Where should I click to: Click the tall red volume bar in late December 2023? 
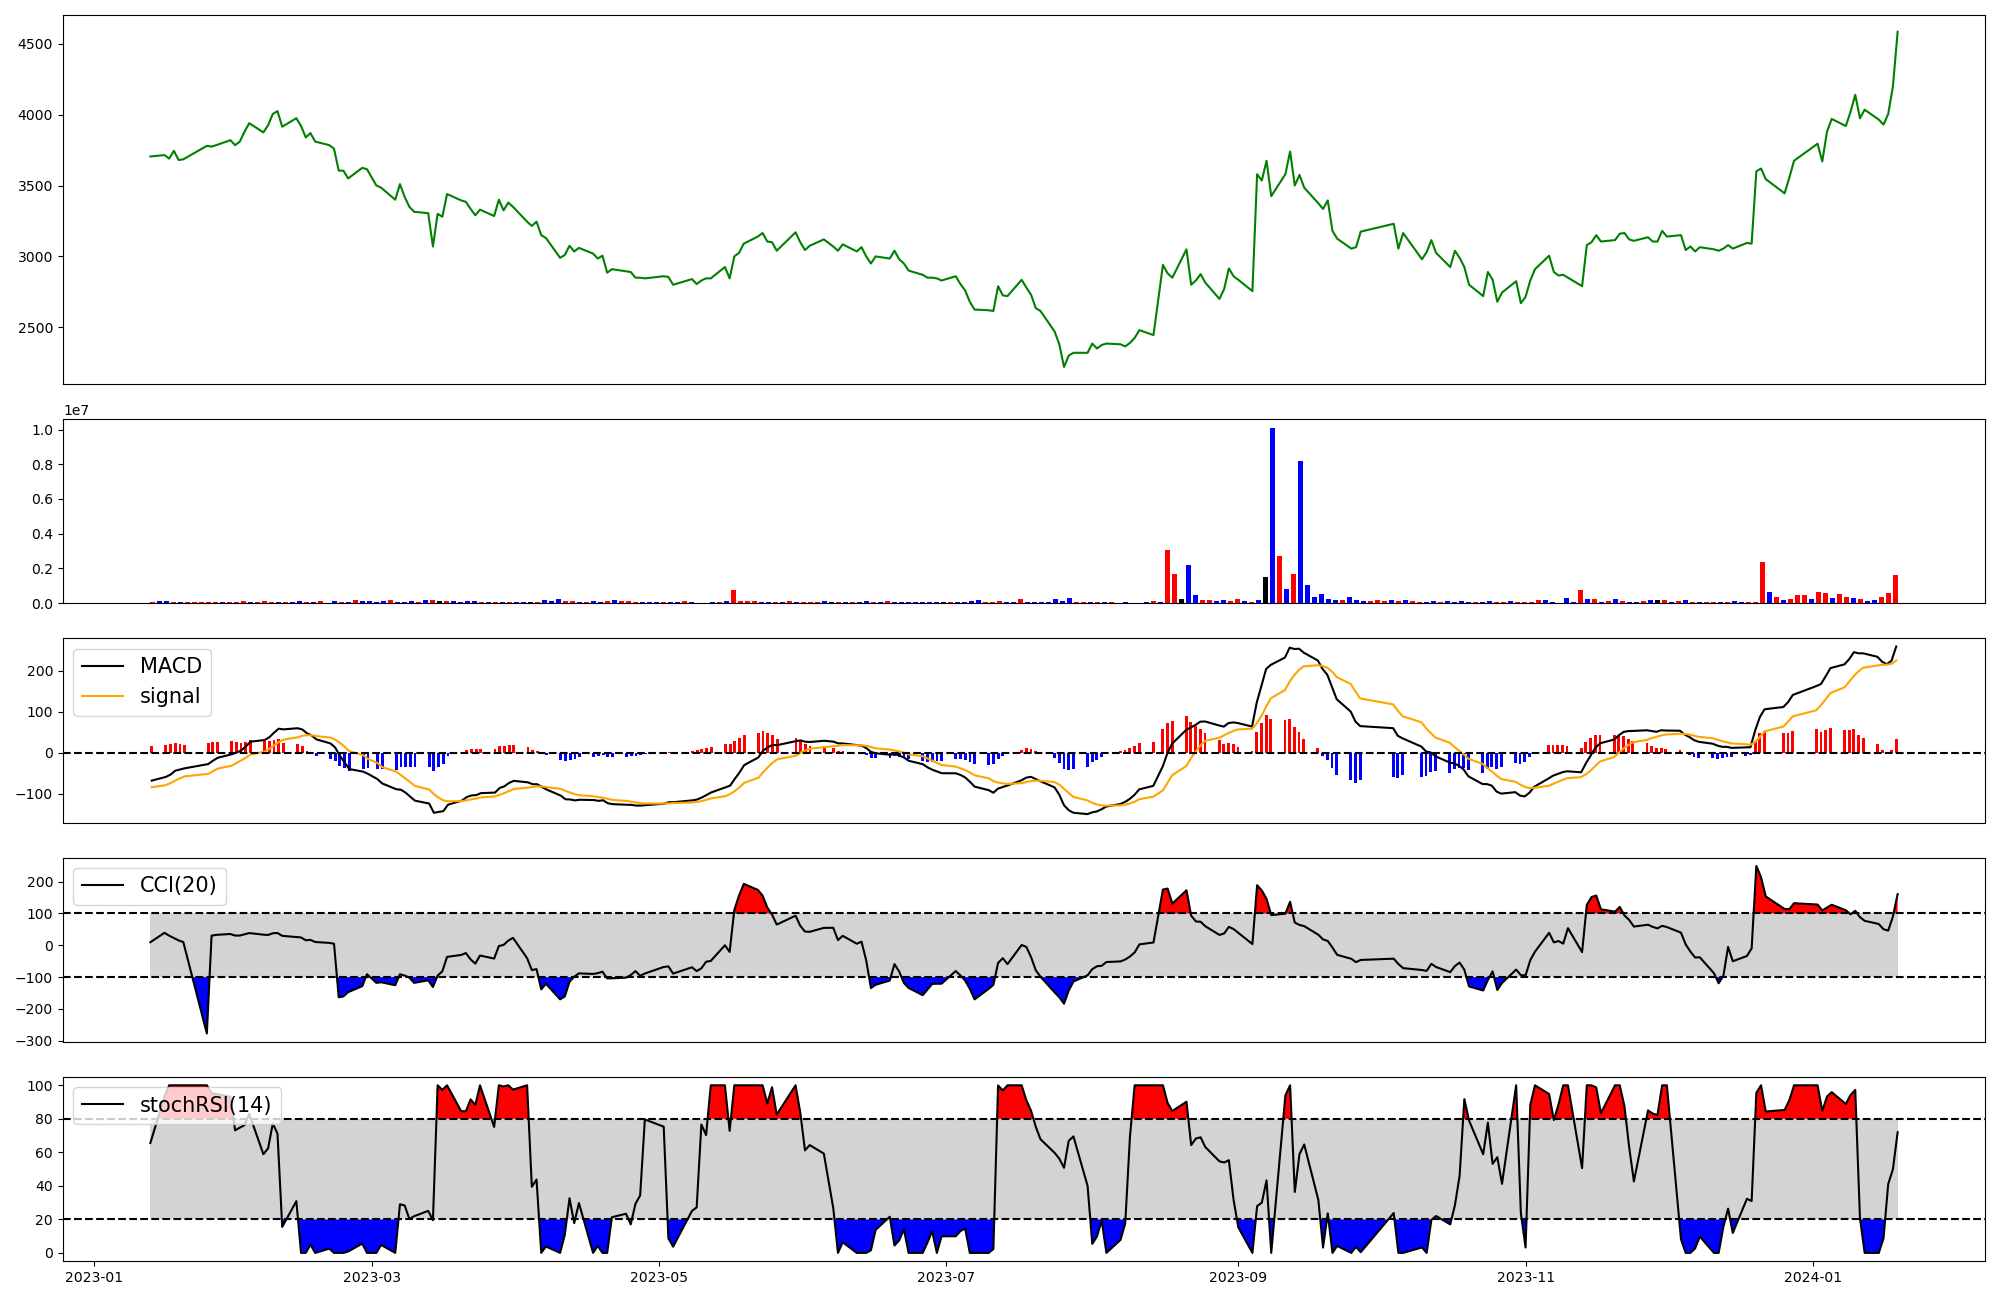(1762, 582)
